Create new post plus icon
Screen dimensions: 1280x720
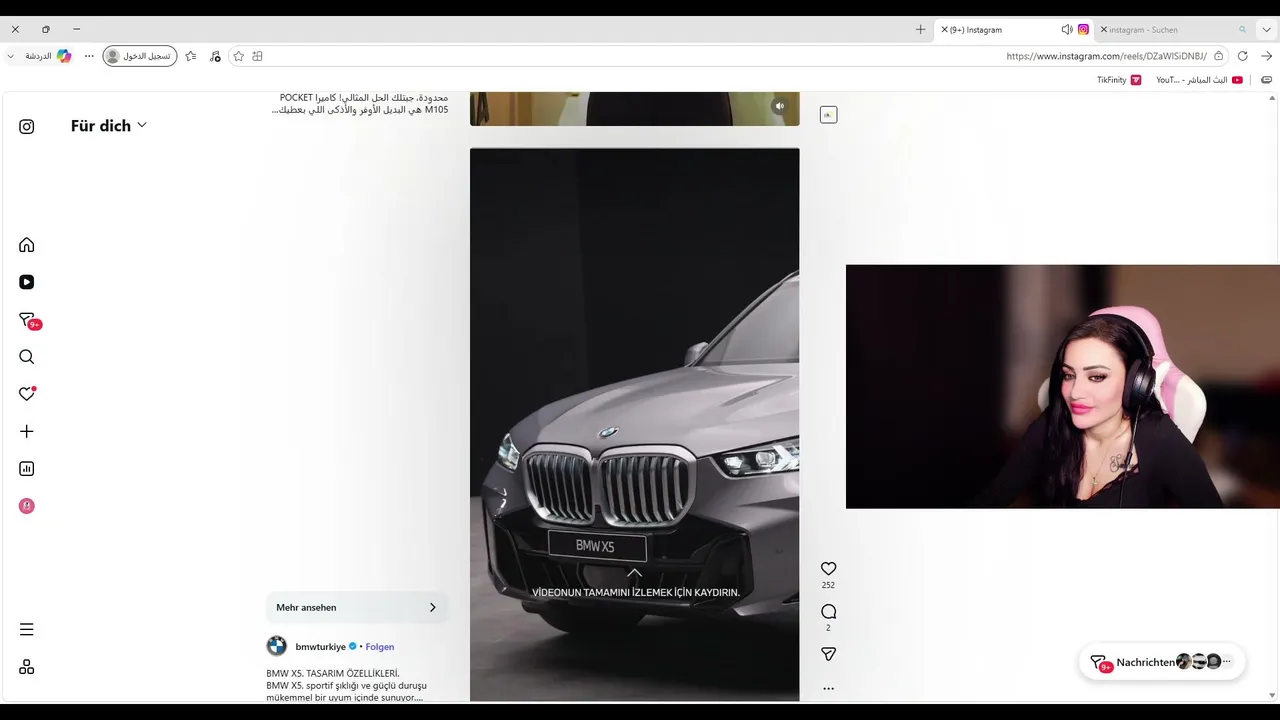pos(27,431)
